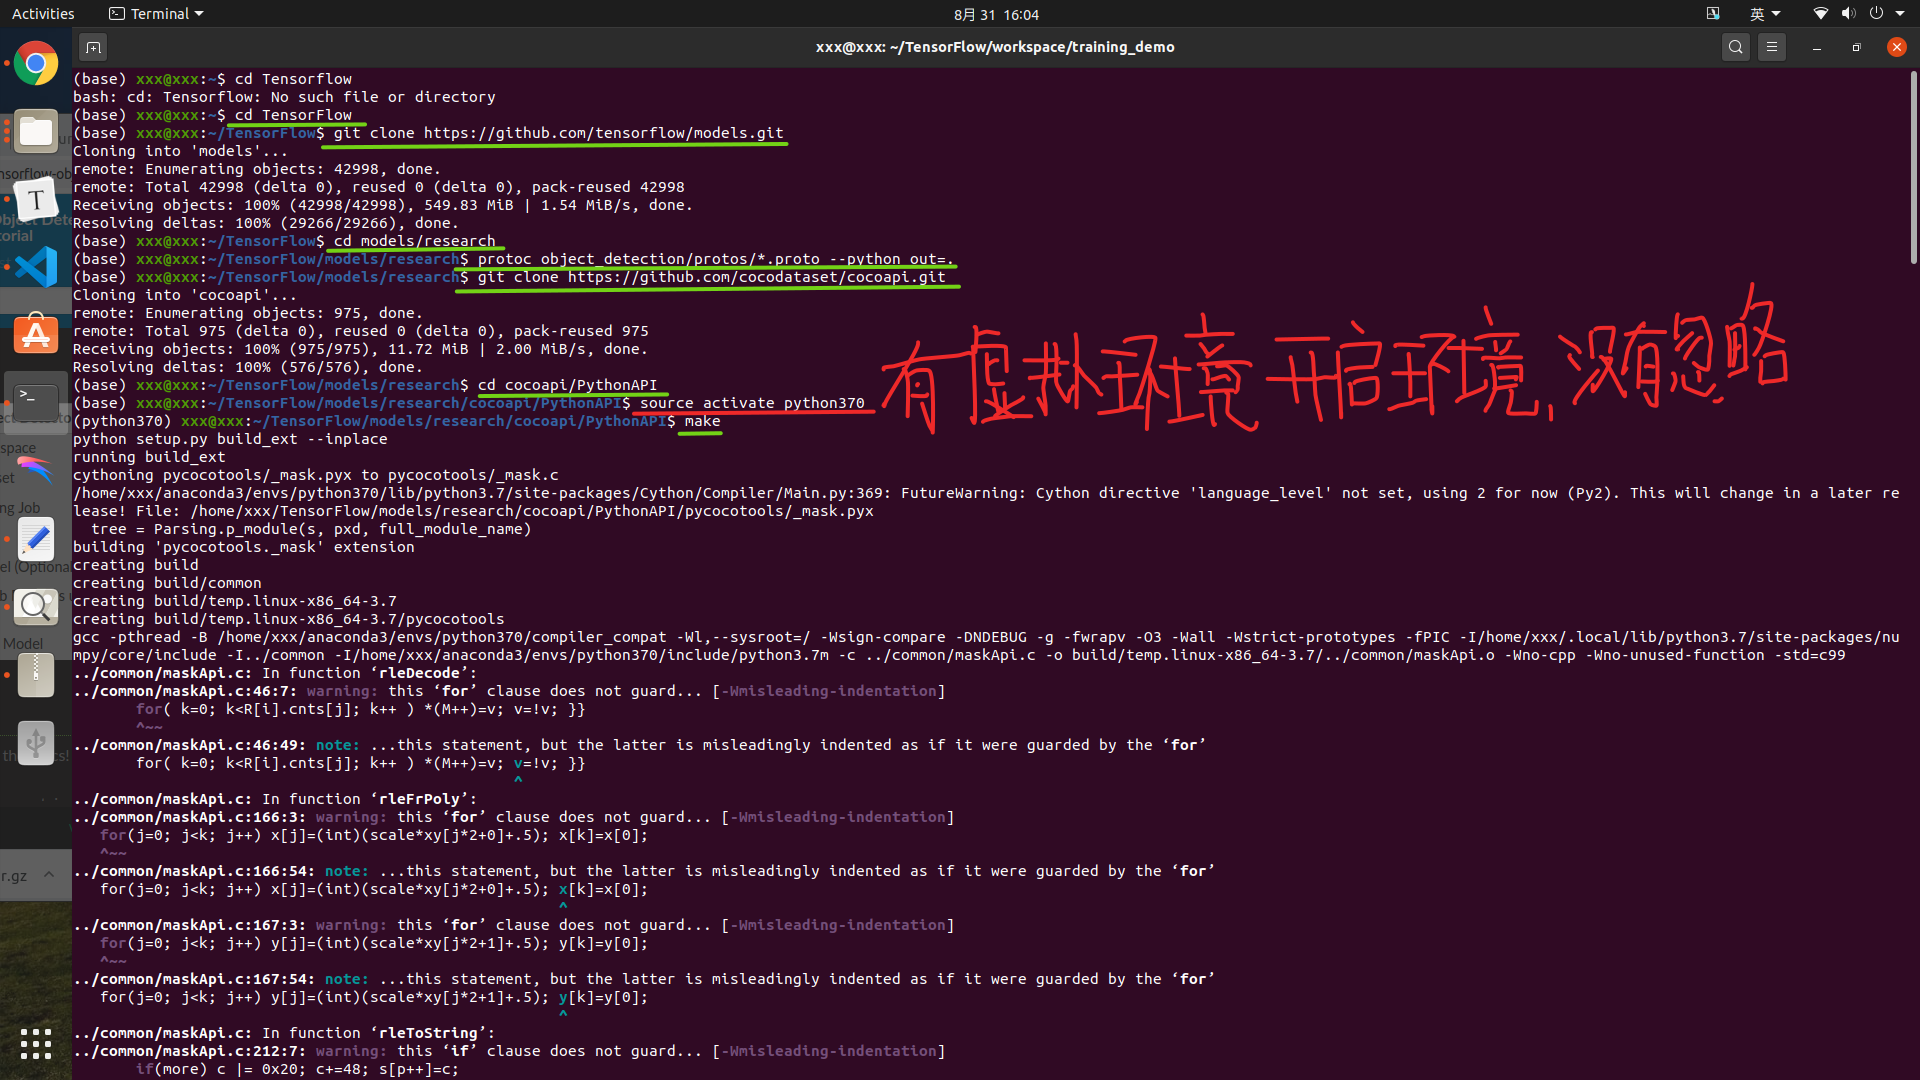The height and width of the screenshot is (1080, 1920).
Task: Open the Text Editor from dock
Action: pyautogui.click(x=36, y=540)
